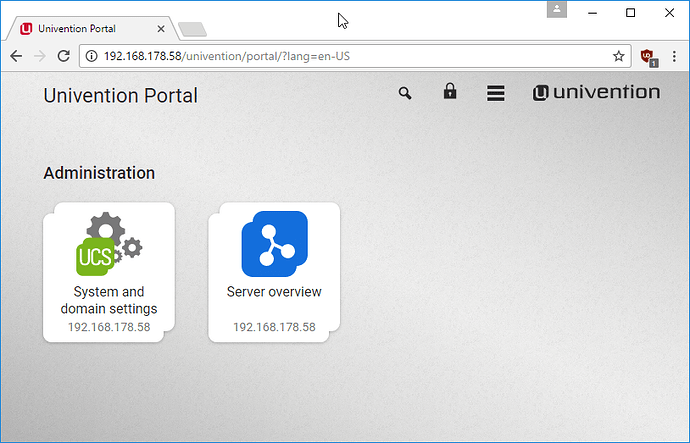The height and width of the screenshot is (443, 690).
Task: Bookmark page with the star icon
Action: coord(619,56)
